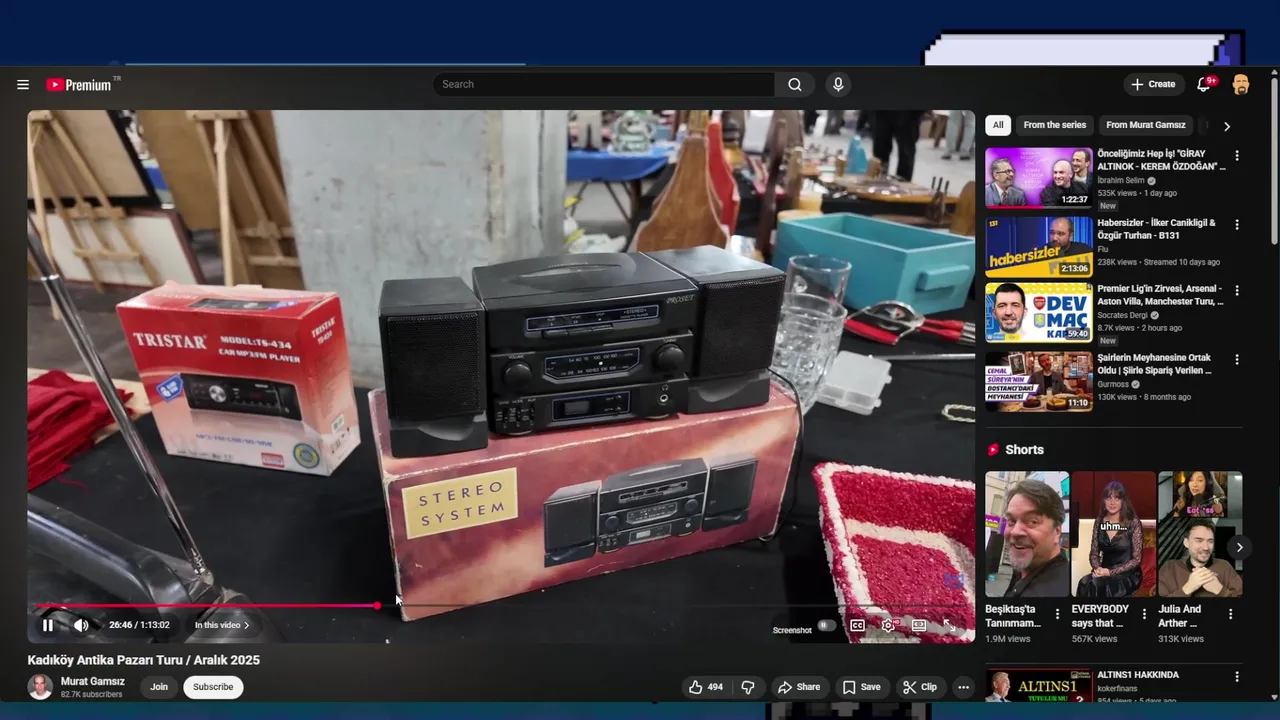Open Gurmoss channel link
The image size is (1280, 720).
pyautogui.click(x=1114, y=384)
